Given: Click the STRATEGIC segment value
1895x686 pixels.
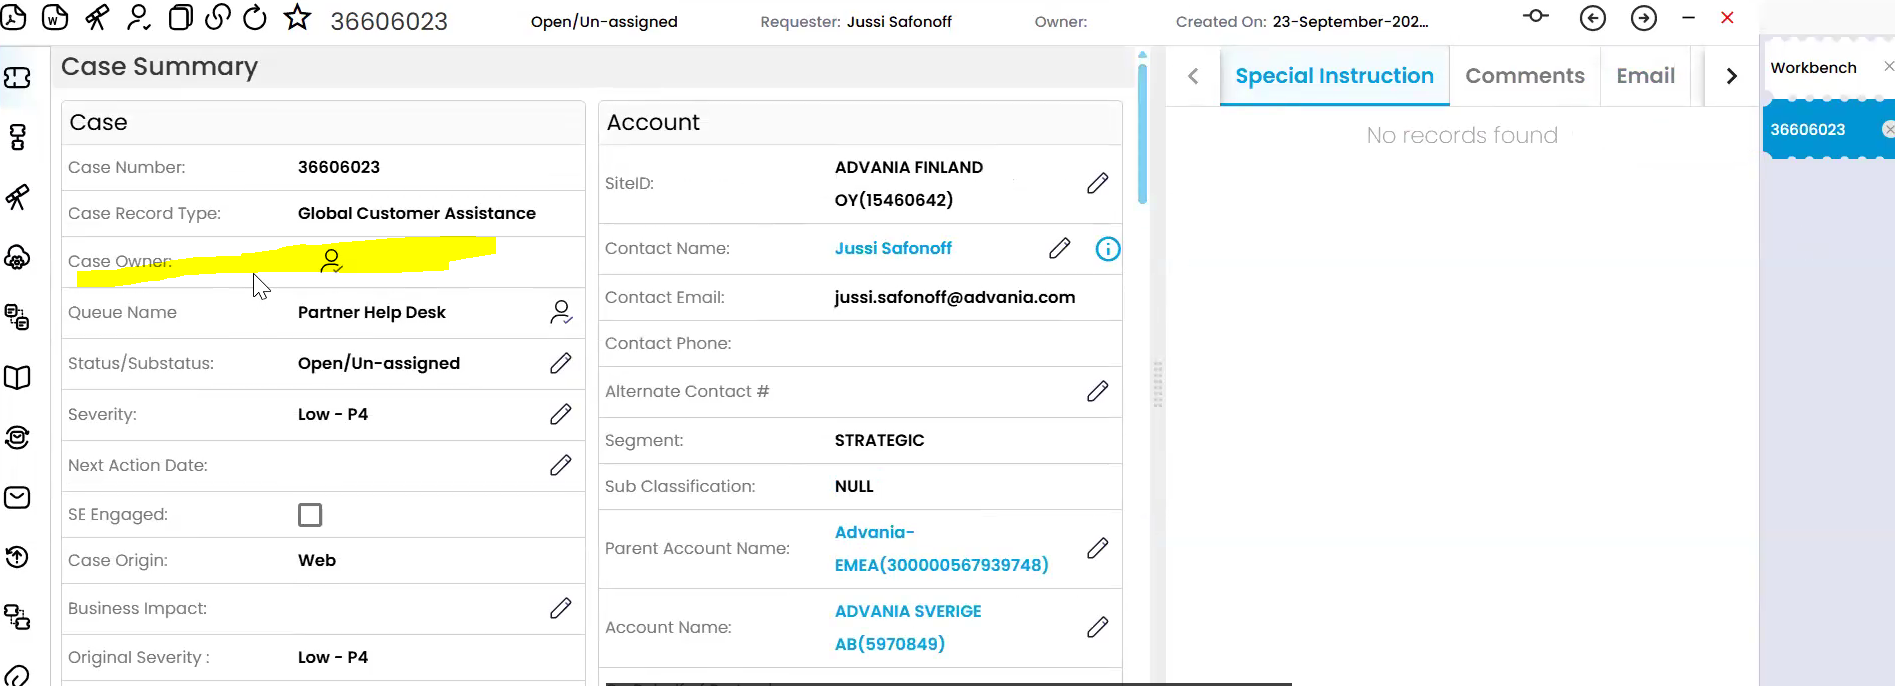Looking at the screenshot, I should [880, 440].
